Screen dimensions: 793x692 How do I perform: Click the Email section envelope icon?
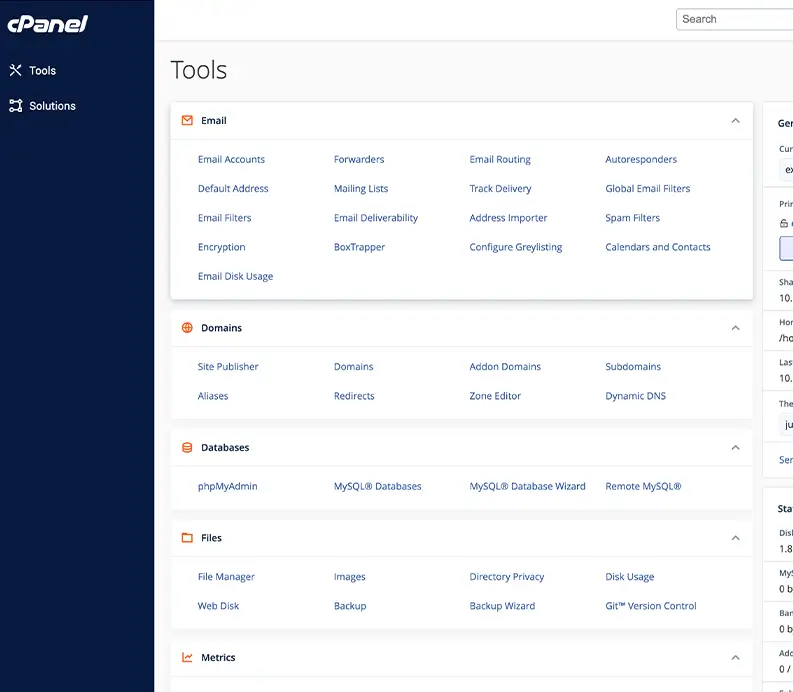coord(187,120)
